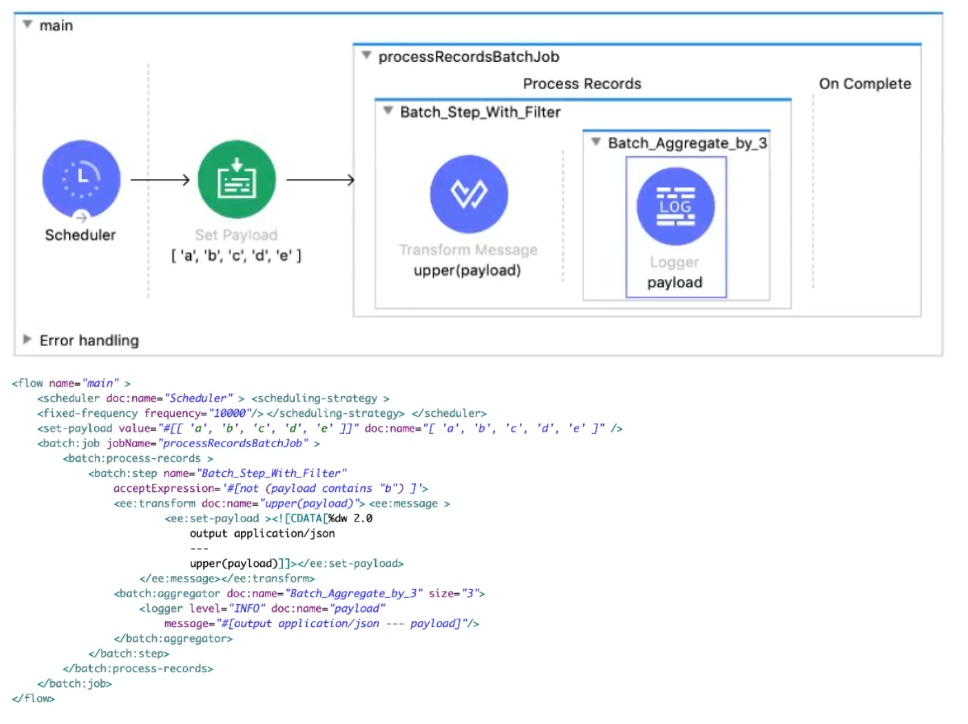Viewport: 968px width, 724px height.
Task: Click the Scheduler clock icon
Action: click(x=80, y=180)
